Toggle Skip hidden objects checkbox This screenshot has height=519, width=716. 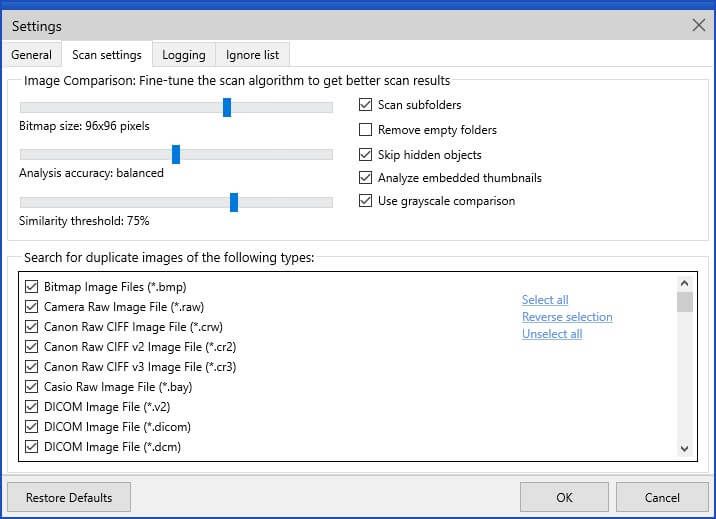point(365,155)
